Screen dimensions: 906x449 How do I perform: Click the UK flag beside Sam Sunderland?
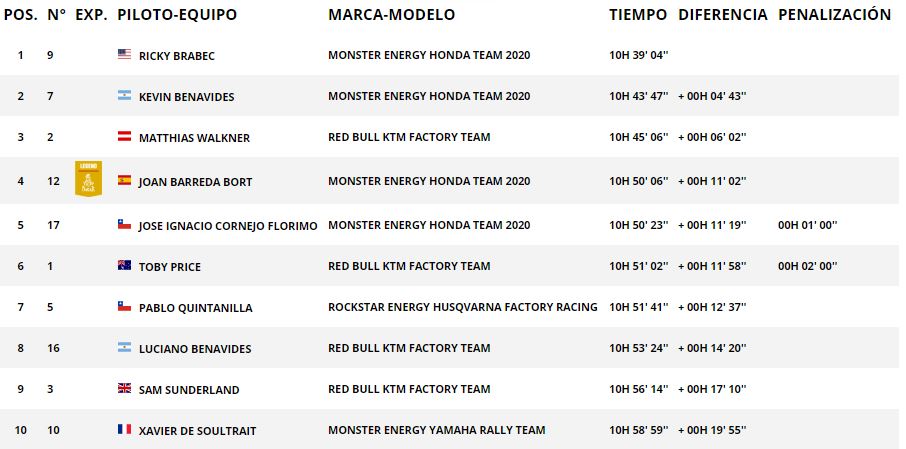124,389
